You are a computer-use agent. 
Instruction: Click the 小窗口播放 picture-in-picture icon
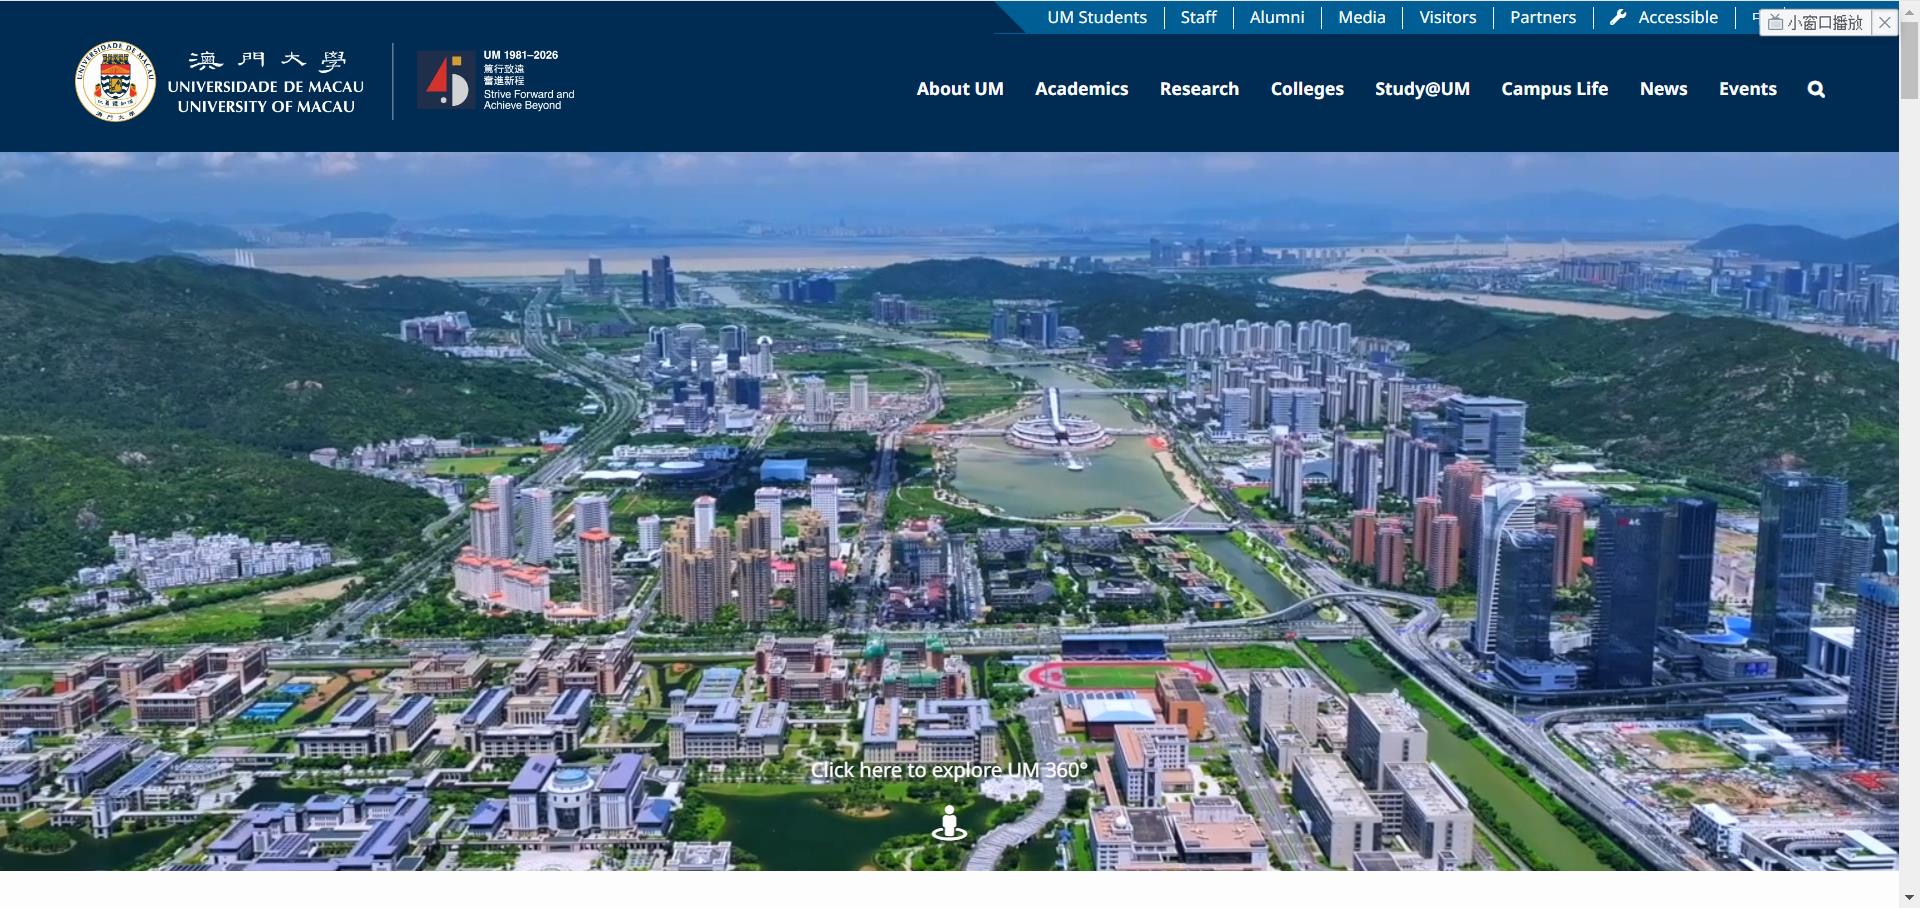(1775, 22)
